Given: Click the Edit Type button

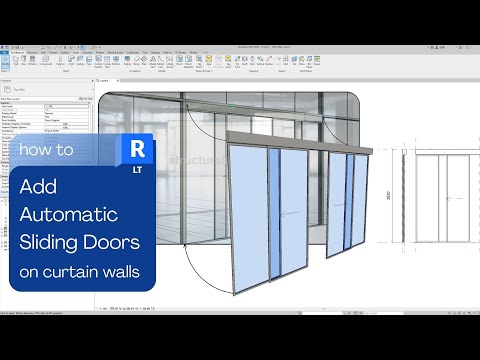Looking at the screenshot, I should (x=85, y=99).
